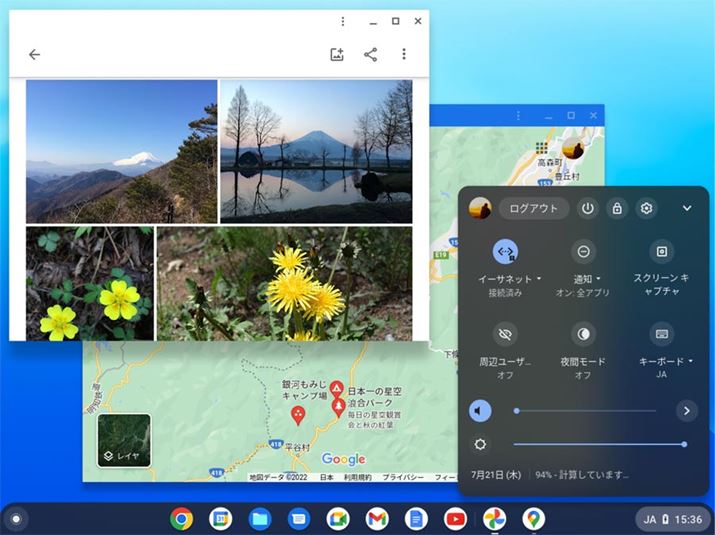Image resolution: width=715 pixels, height=535 pixels.
Task: Share the album with the share icon
Action: pos(370,55)
